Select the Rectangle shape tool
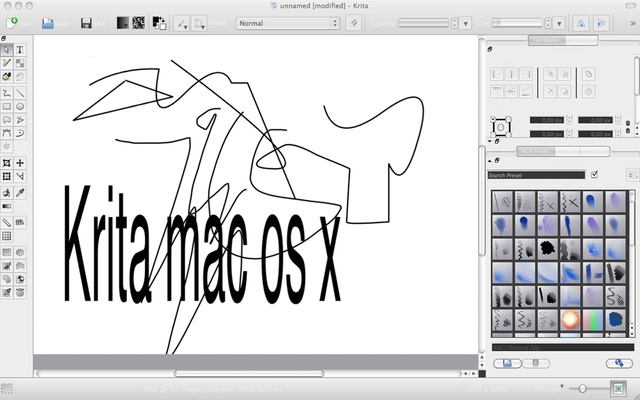The image size is (640, 400). 7,107
